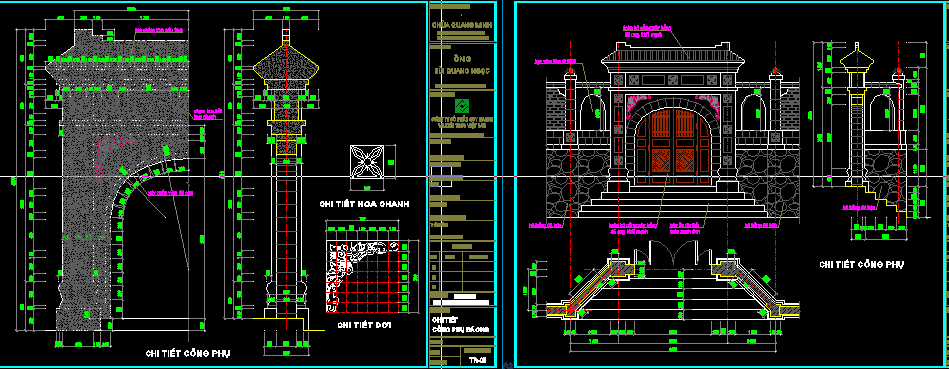Select the front stair steps below the gate
Viewport: 949px width, 369px height.
click(672, 201)
